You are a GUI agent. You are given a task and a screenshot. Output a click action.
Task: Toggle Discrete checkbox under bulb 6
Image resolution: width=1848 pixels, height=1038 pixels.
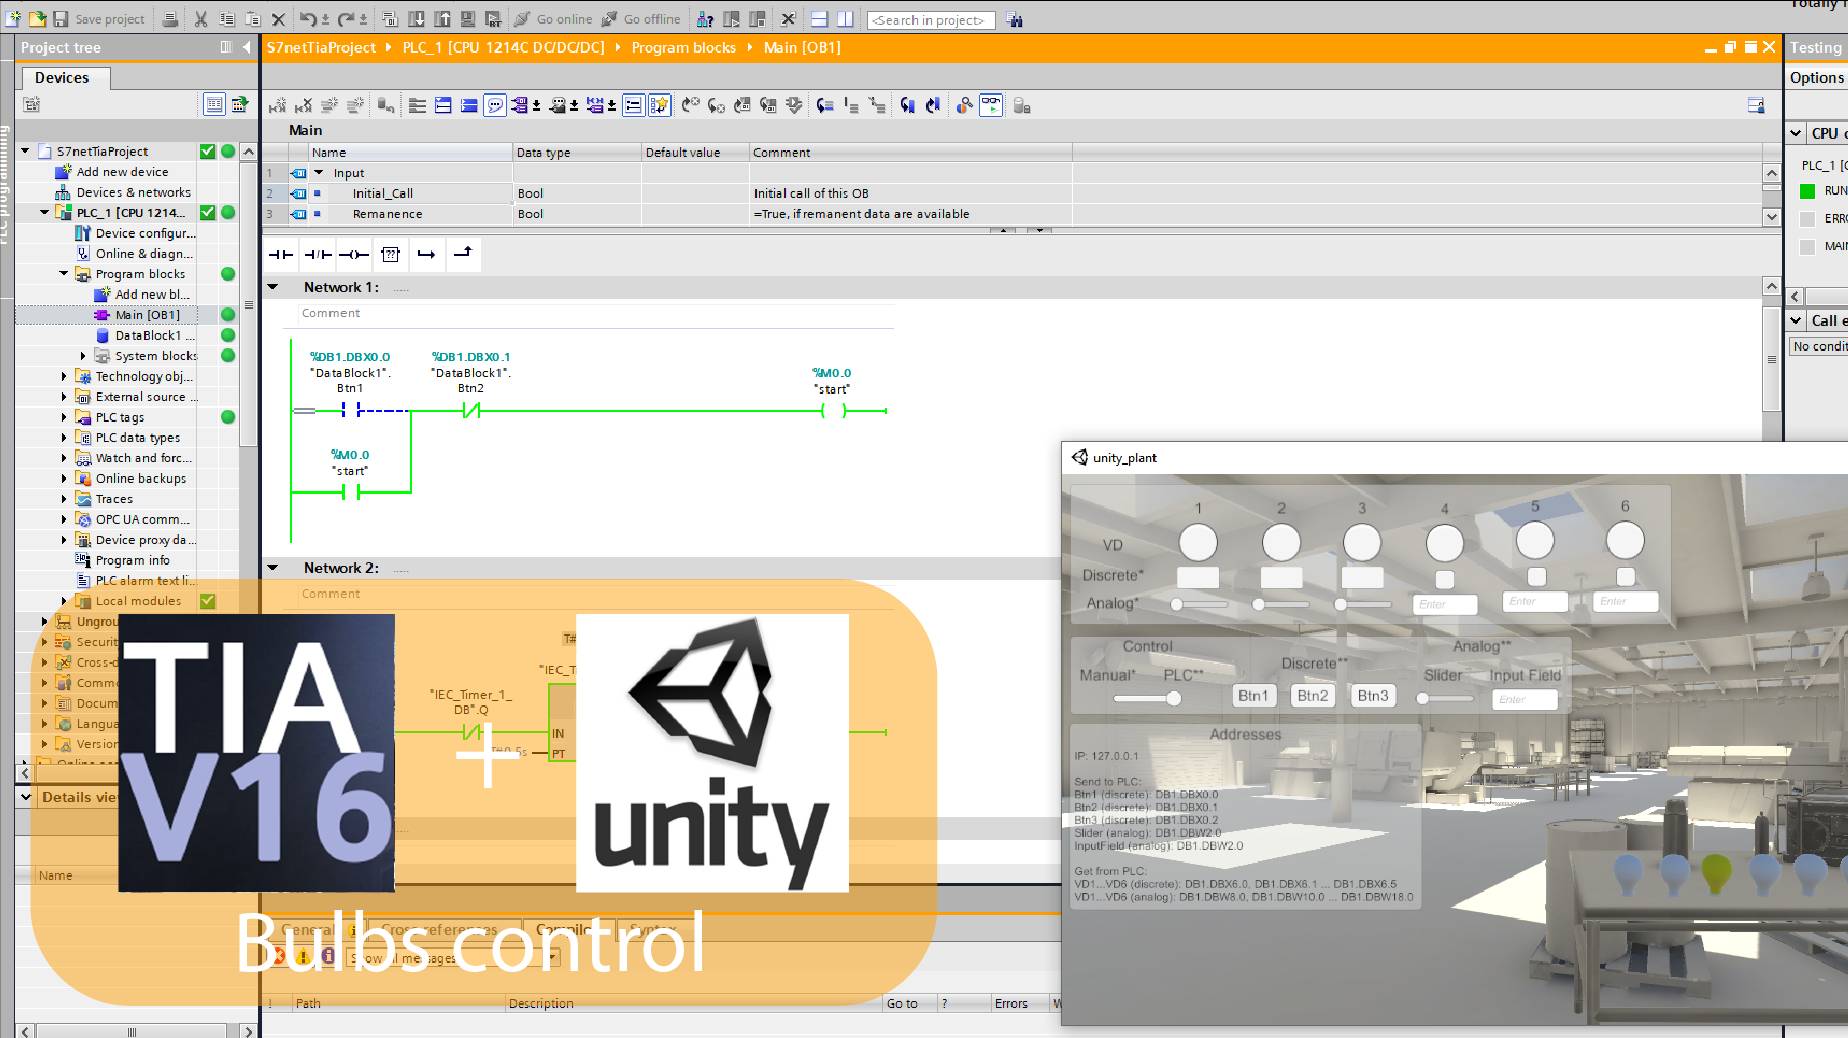click(1626, 577)
